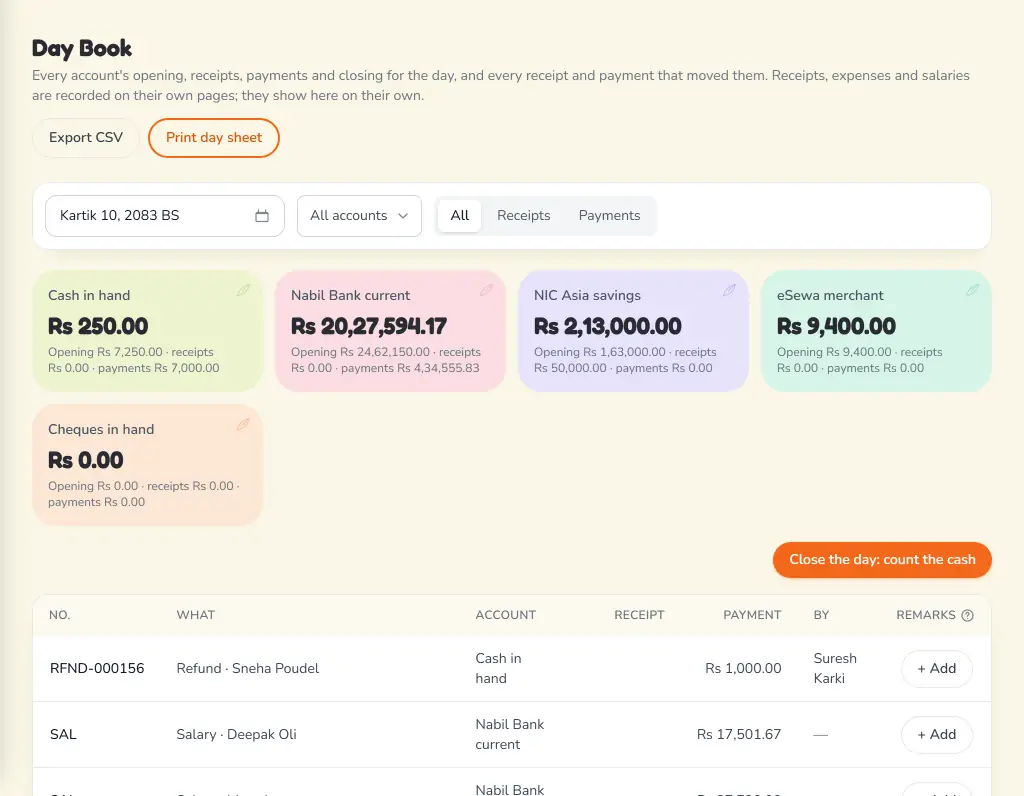
Task: Select the All filter tab
Action: click(460, 215)
